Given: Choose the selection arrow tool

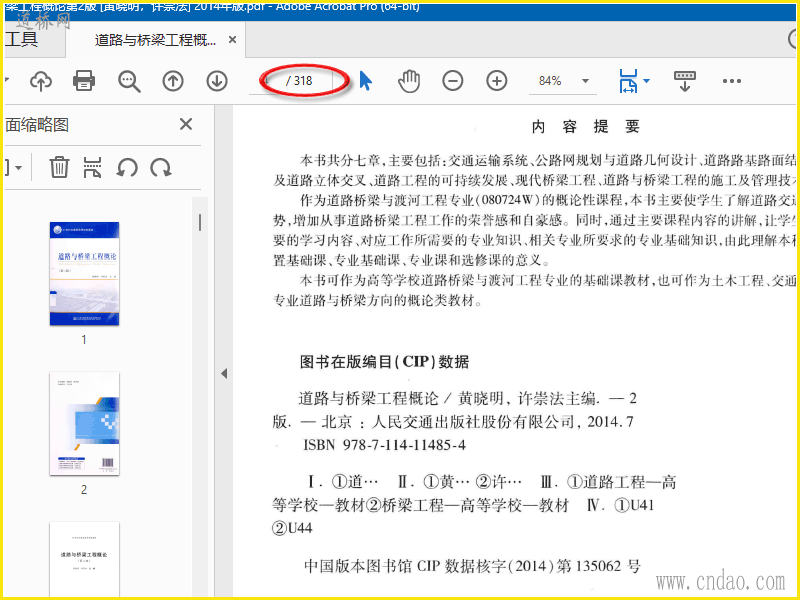Looking at the screenshot, I should 365,81.
